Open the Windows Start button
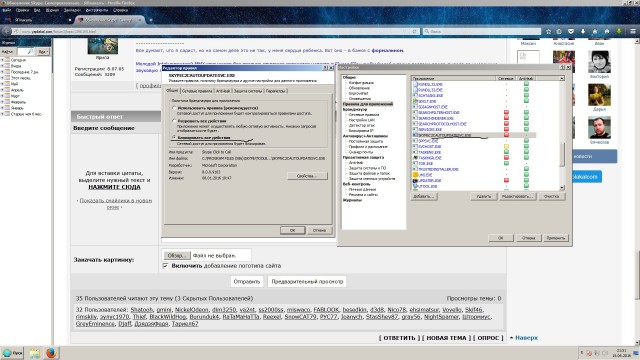640x360 pixels. [x=12, y=353]
